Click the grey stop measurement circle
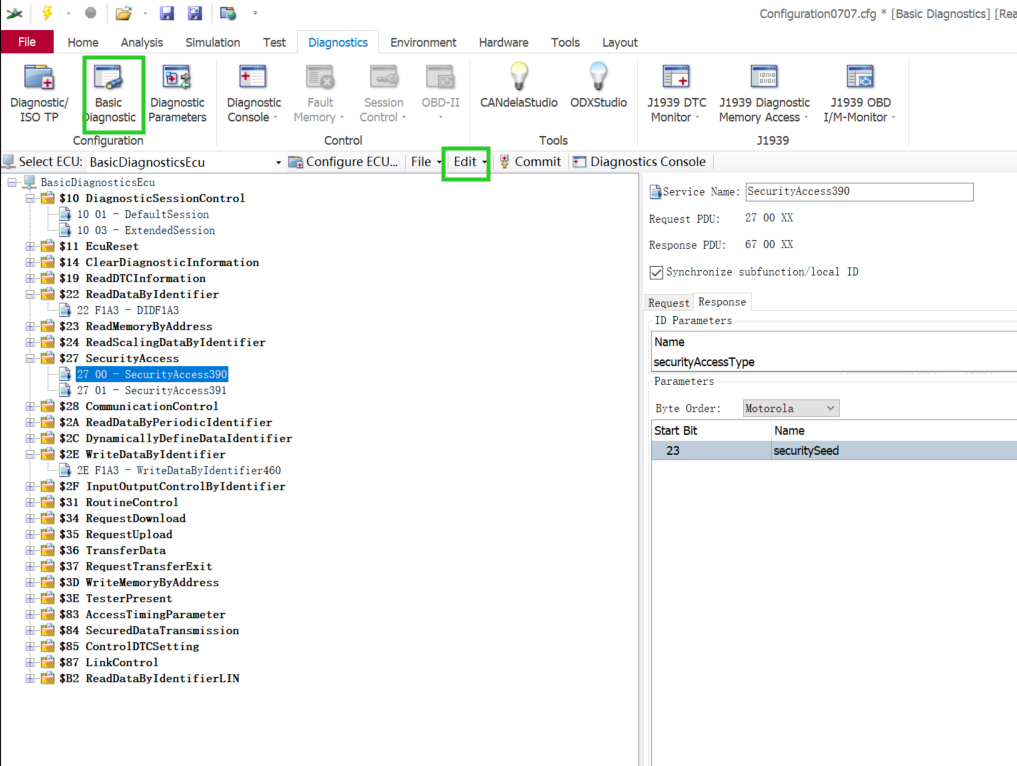The image size is (1017, 766). click(x=91, y=13)
